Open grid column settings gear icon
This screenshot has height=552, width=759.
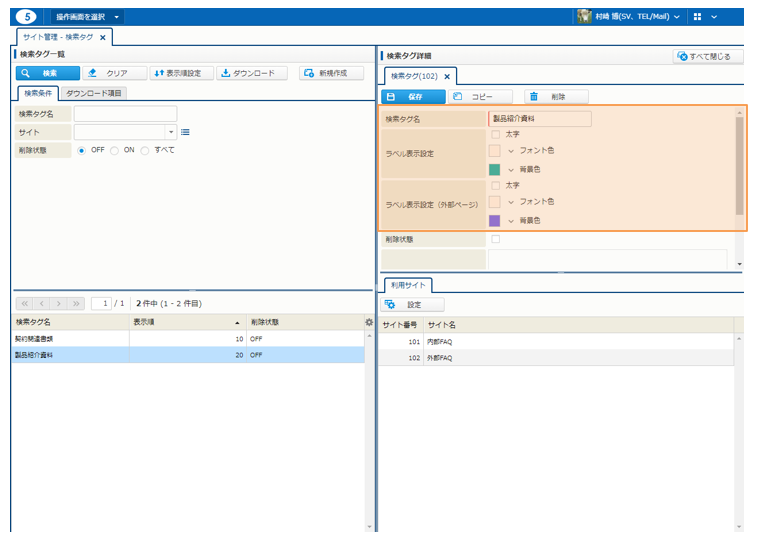(x=369, y=322)
